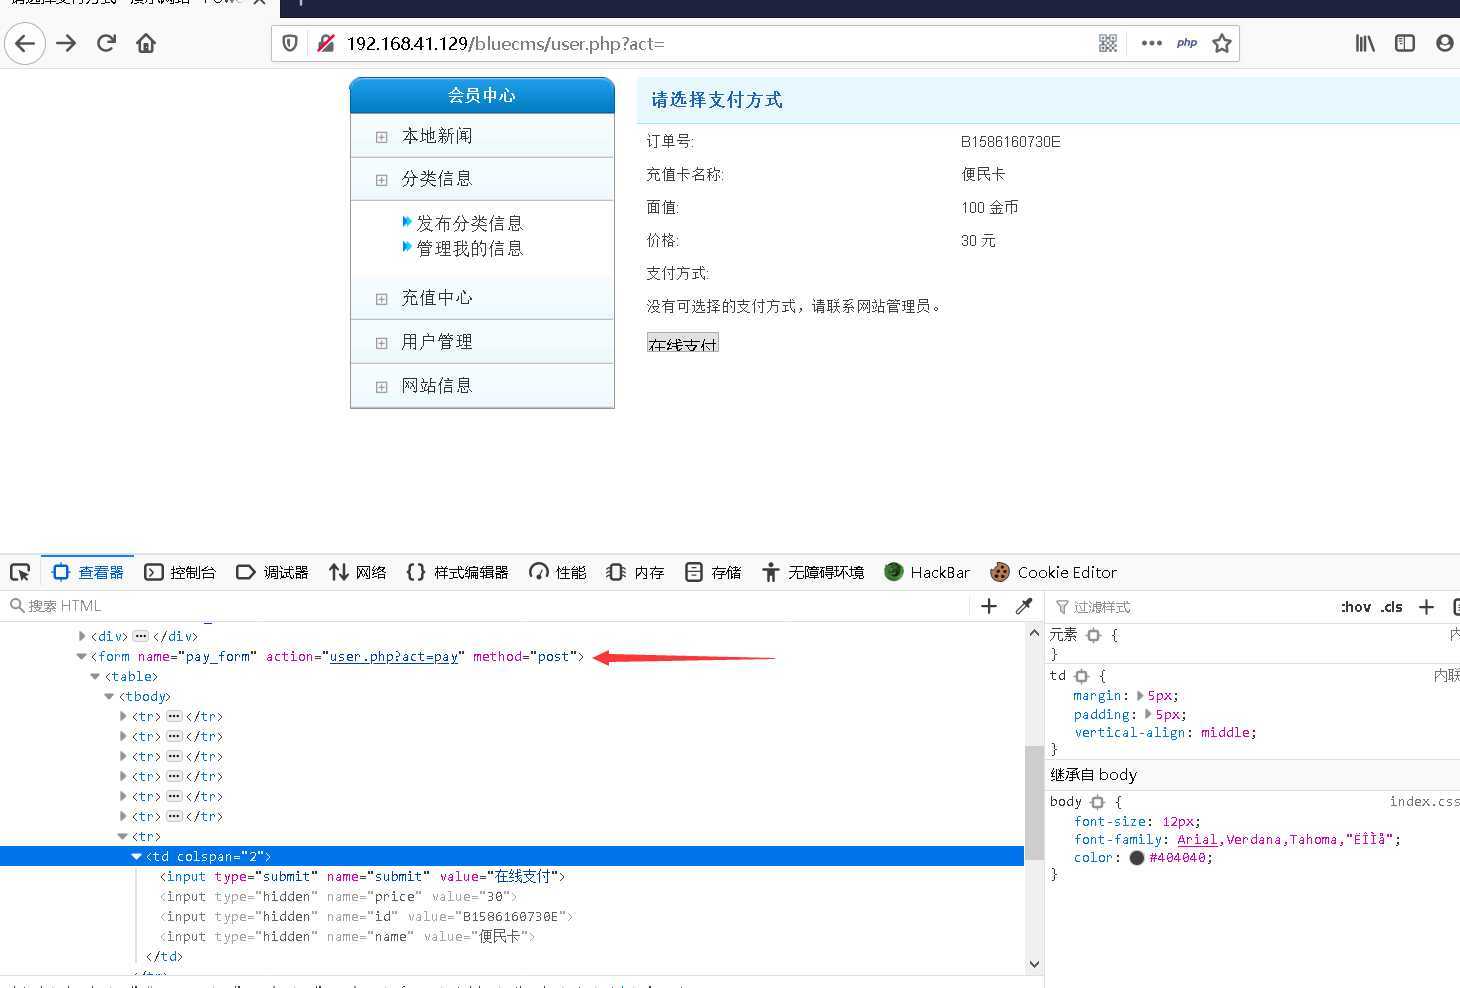1460x988 pixels.
Task: Click the Arial font-family link
Action: click(1197, 840)
